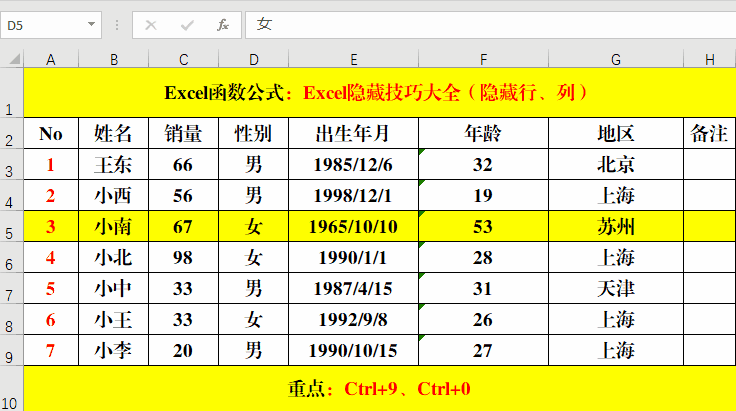
Task: Click the age cell '32'
Action: 483,164
